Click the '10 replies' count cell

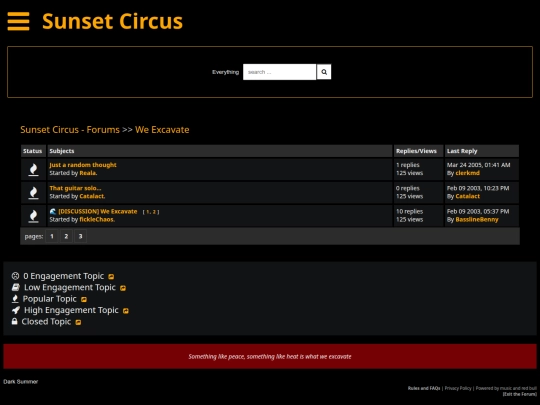tap(409, 211)
